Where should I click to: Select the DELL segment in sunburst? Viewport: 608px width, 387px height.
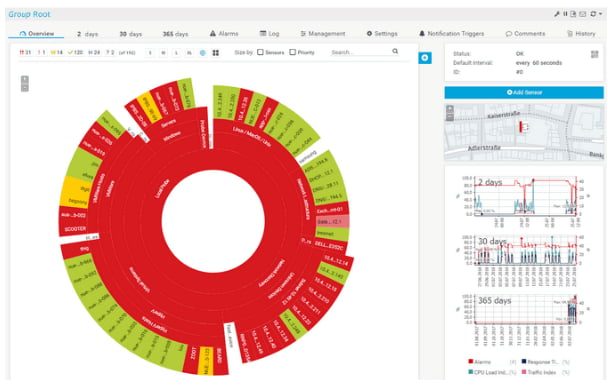(x=330, y=245)
